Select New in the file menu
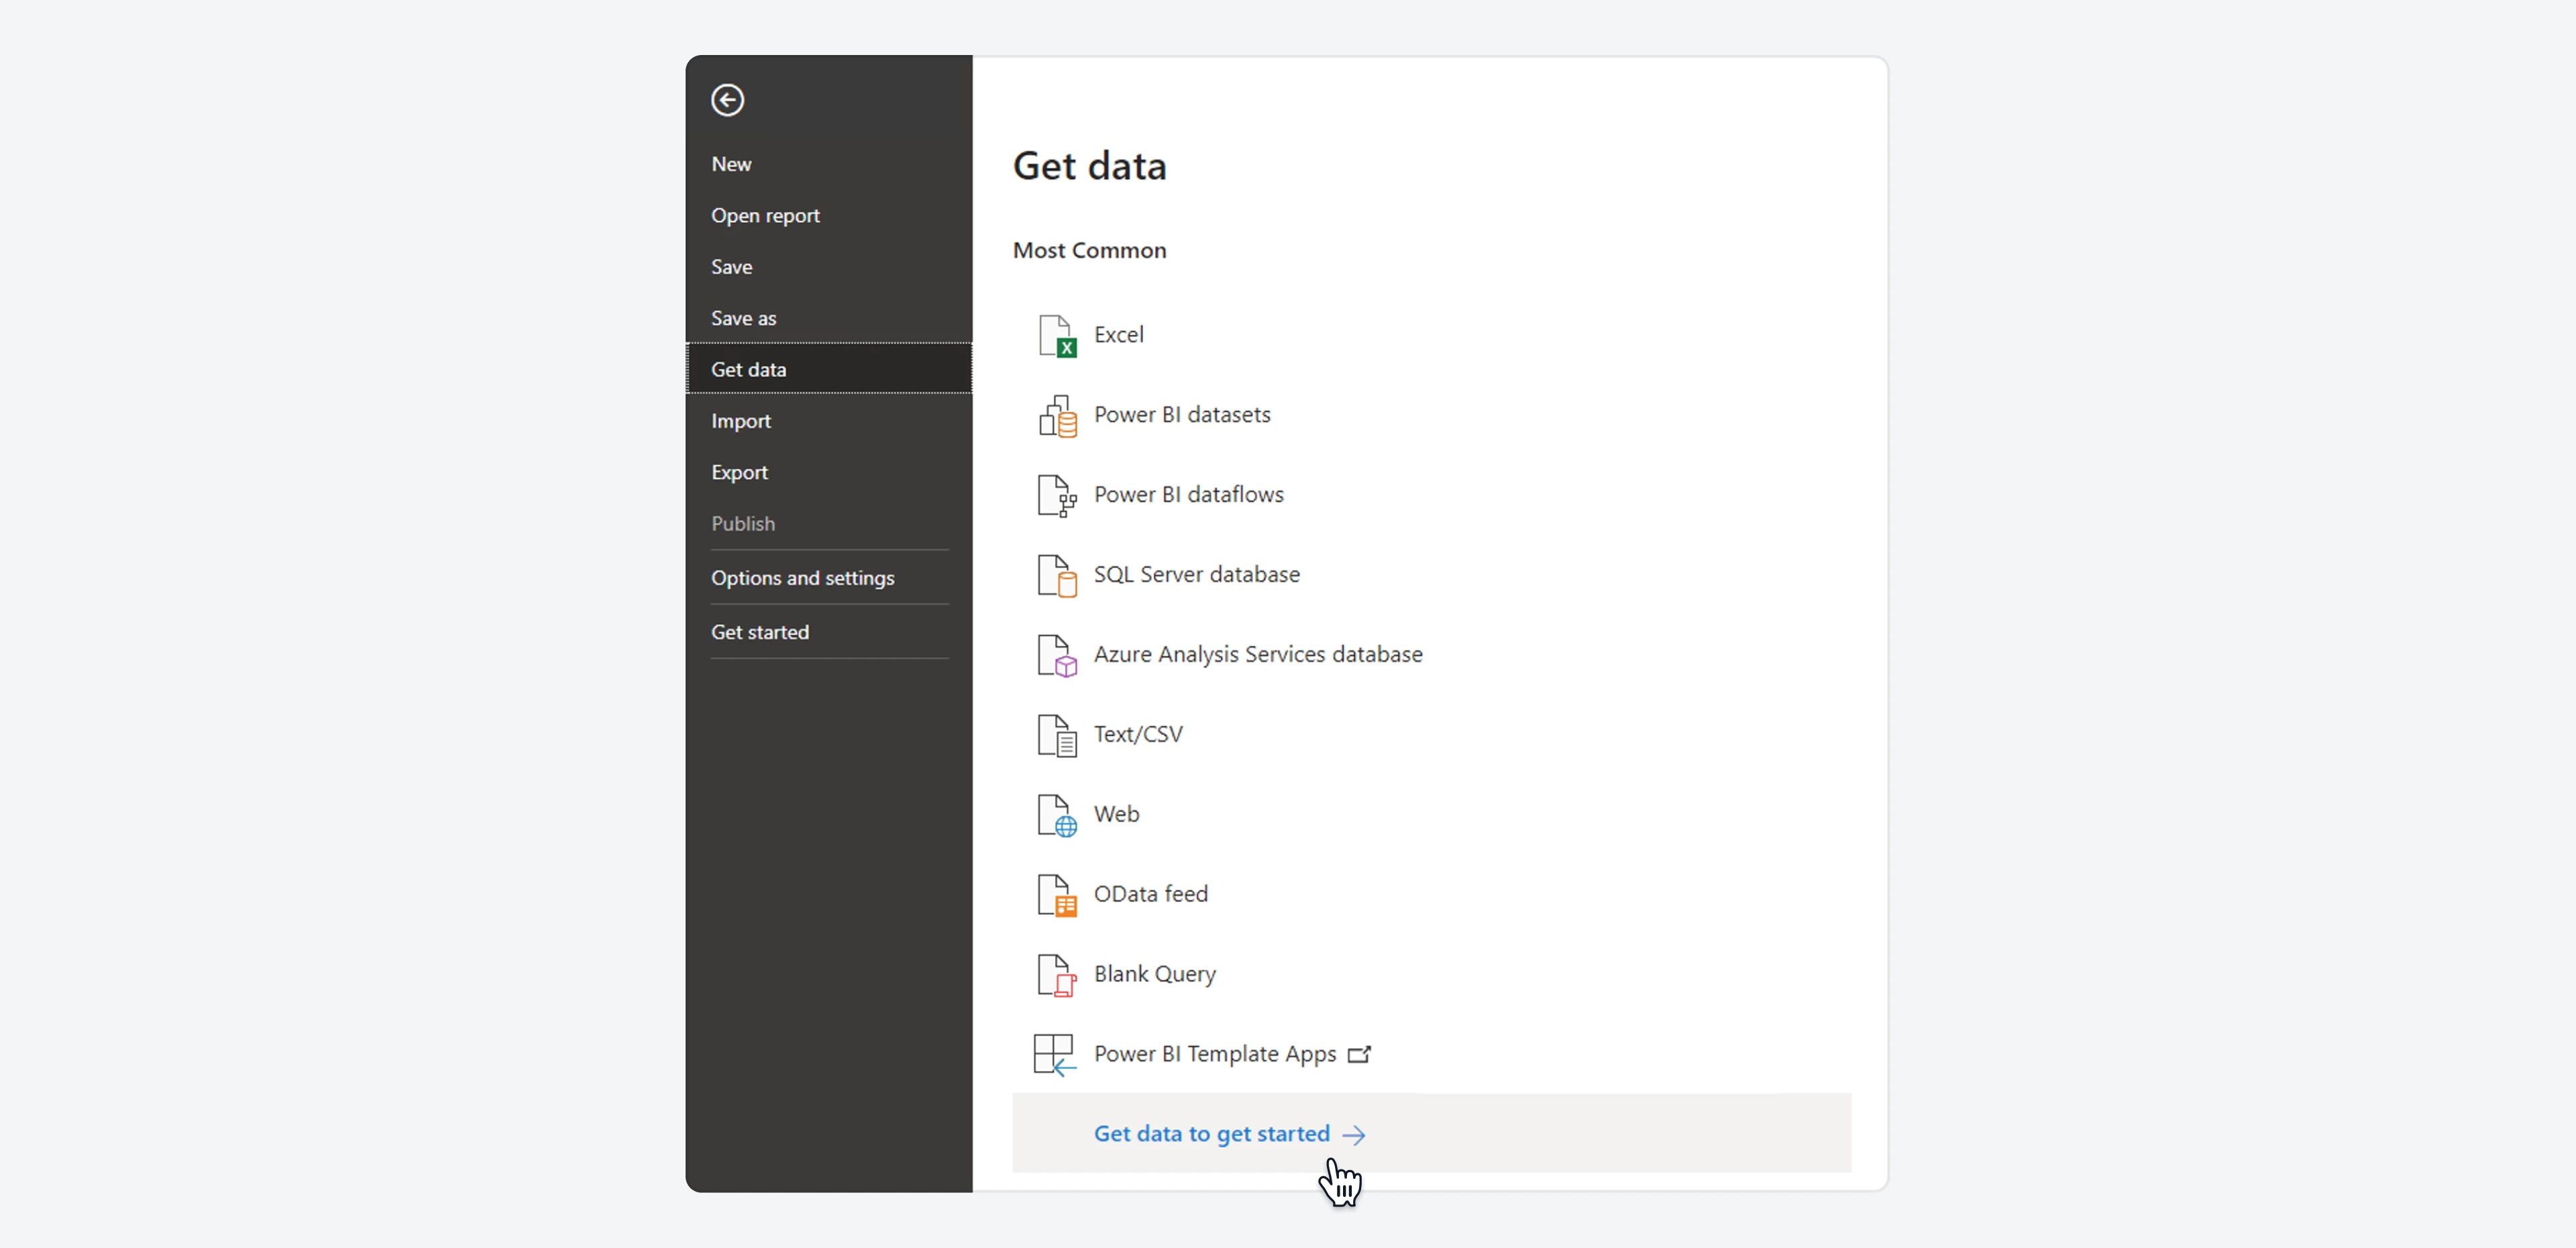This screenshot has height=1248, width=2576. click(x=829, y=164)
